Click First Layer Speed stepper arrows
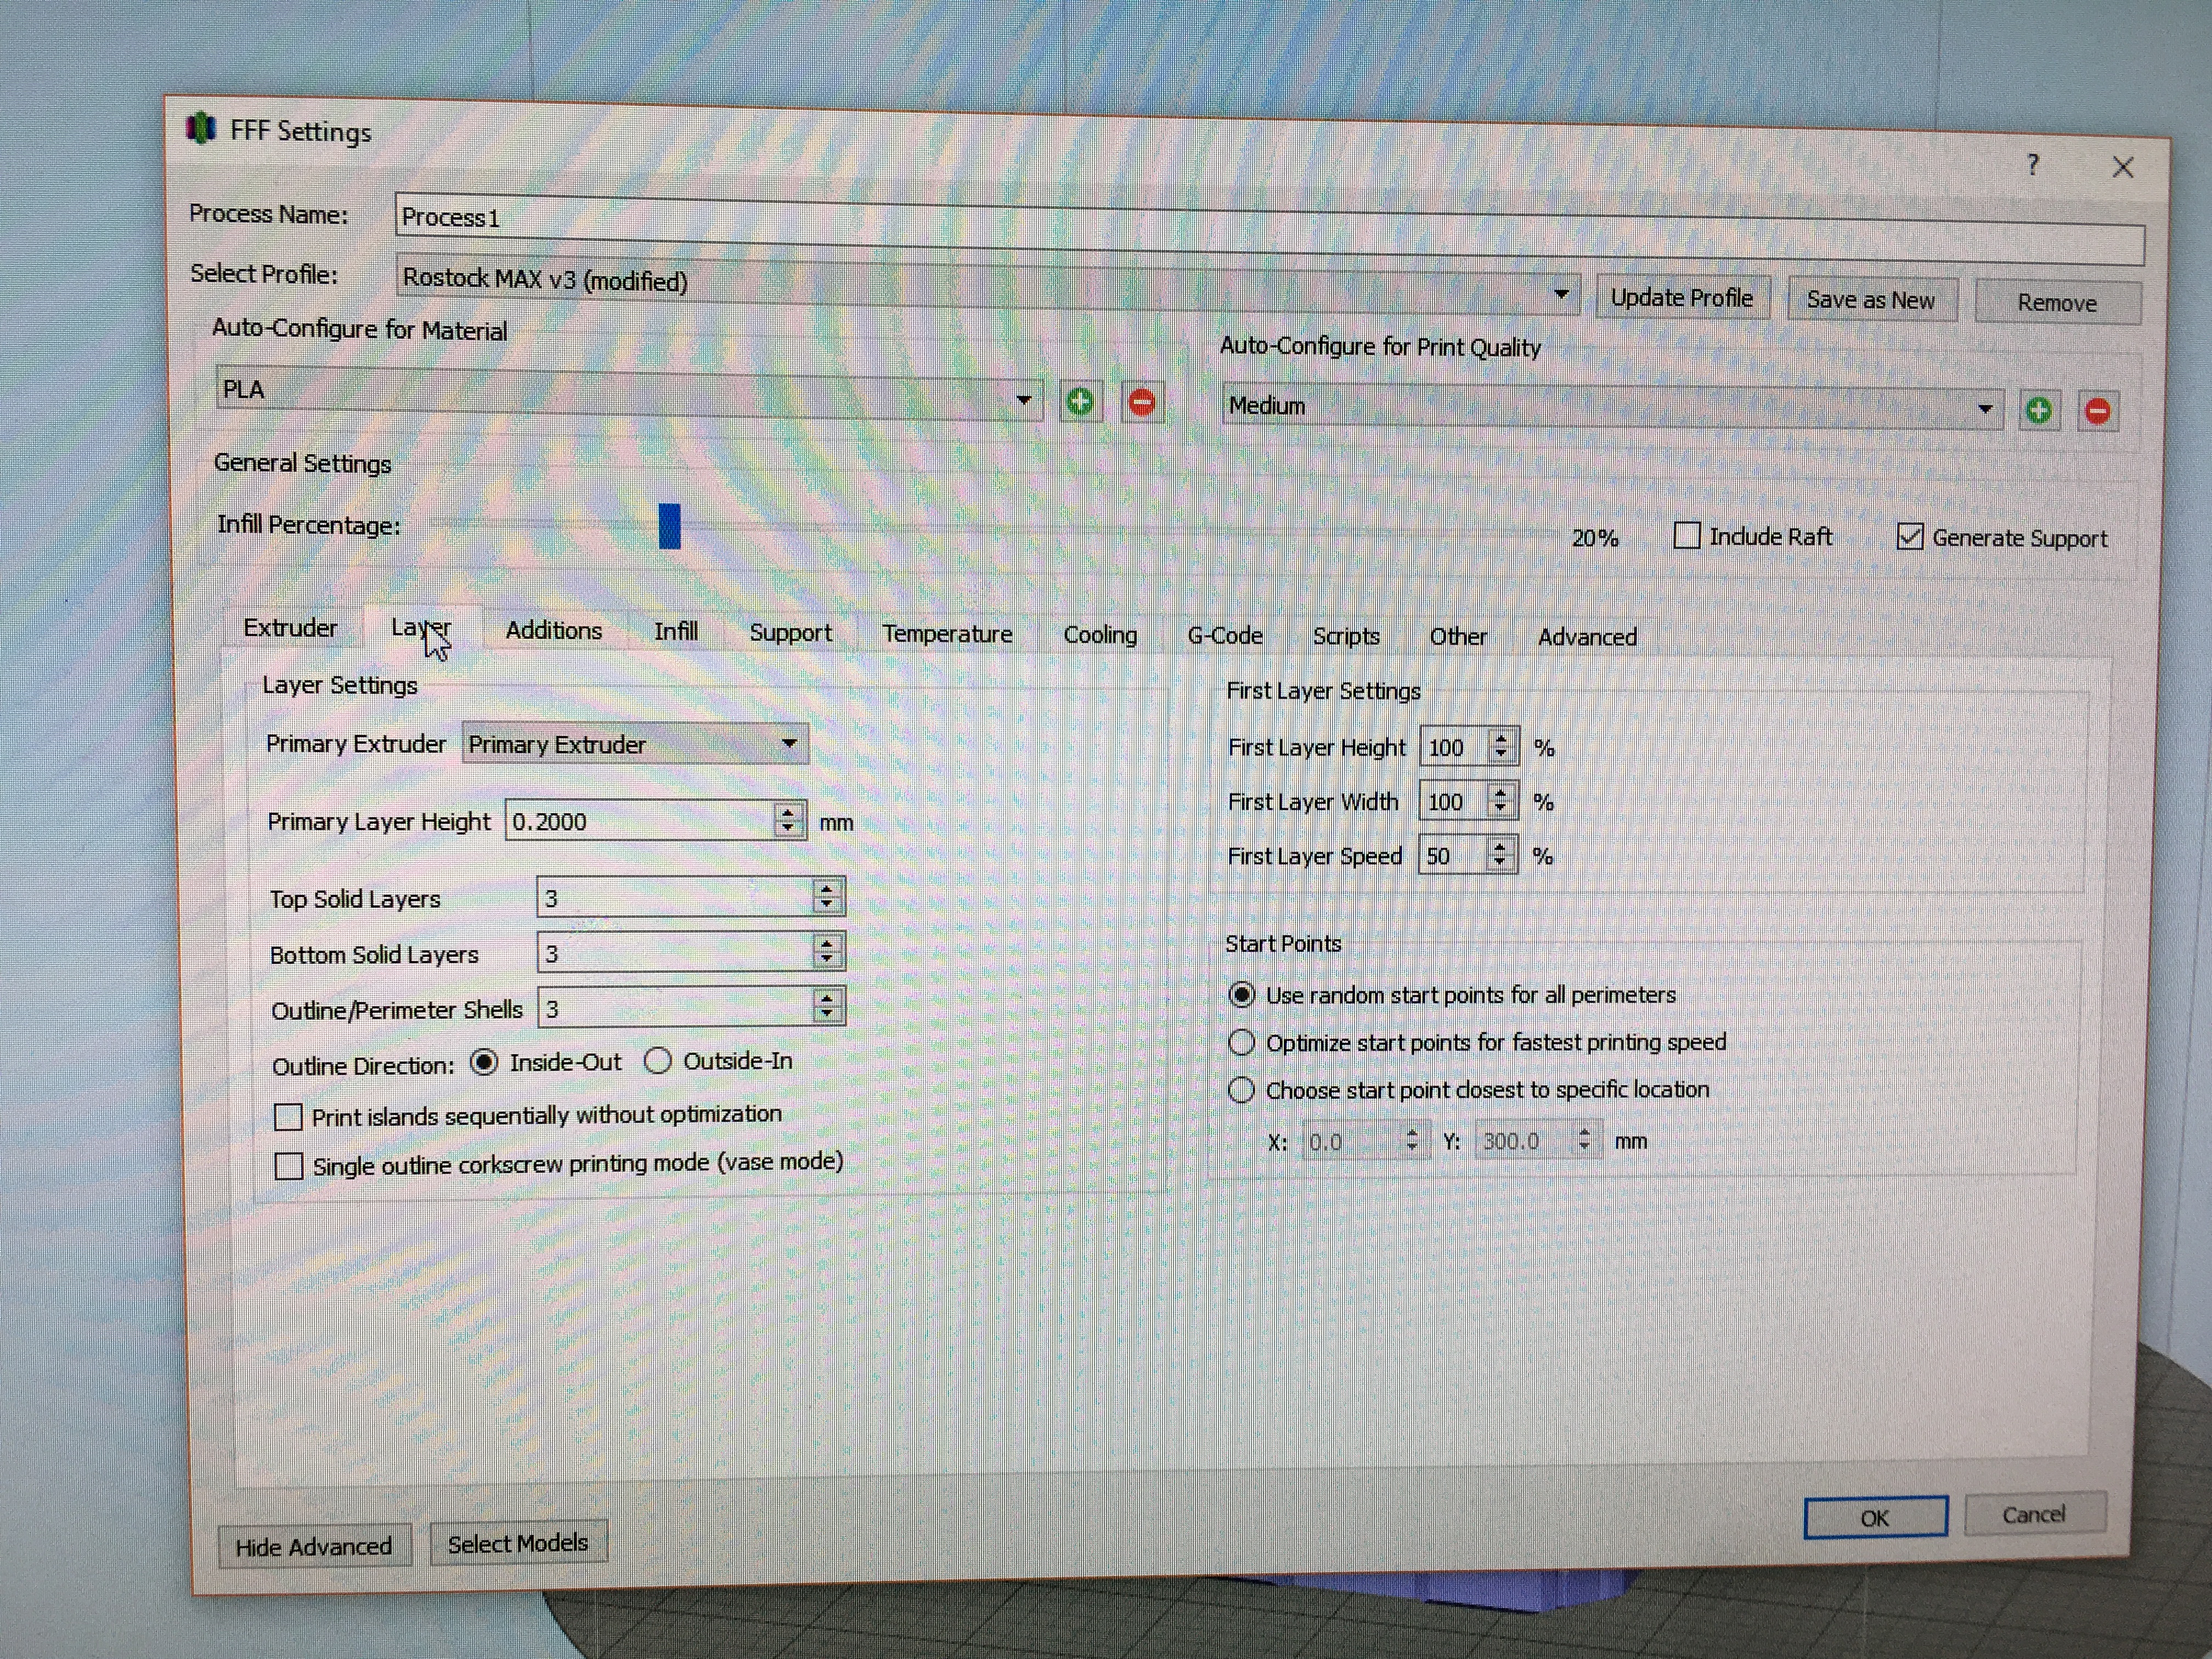This screenshot has height=1659, width=2212. point(1499,855)
